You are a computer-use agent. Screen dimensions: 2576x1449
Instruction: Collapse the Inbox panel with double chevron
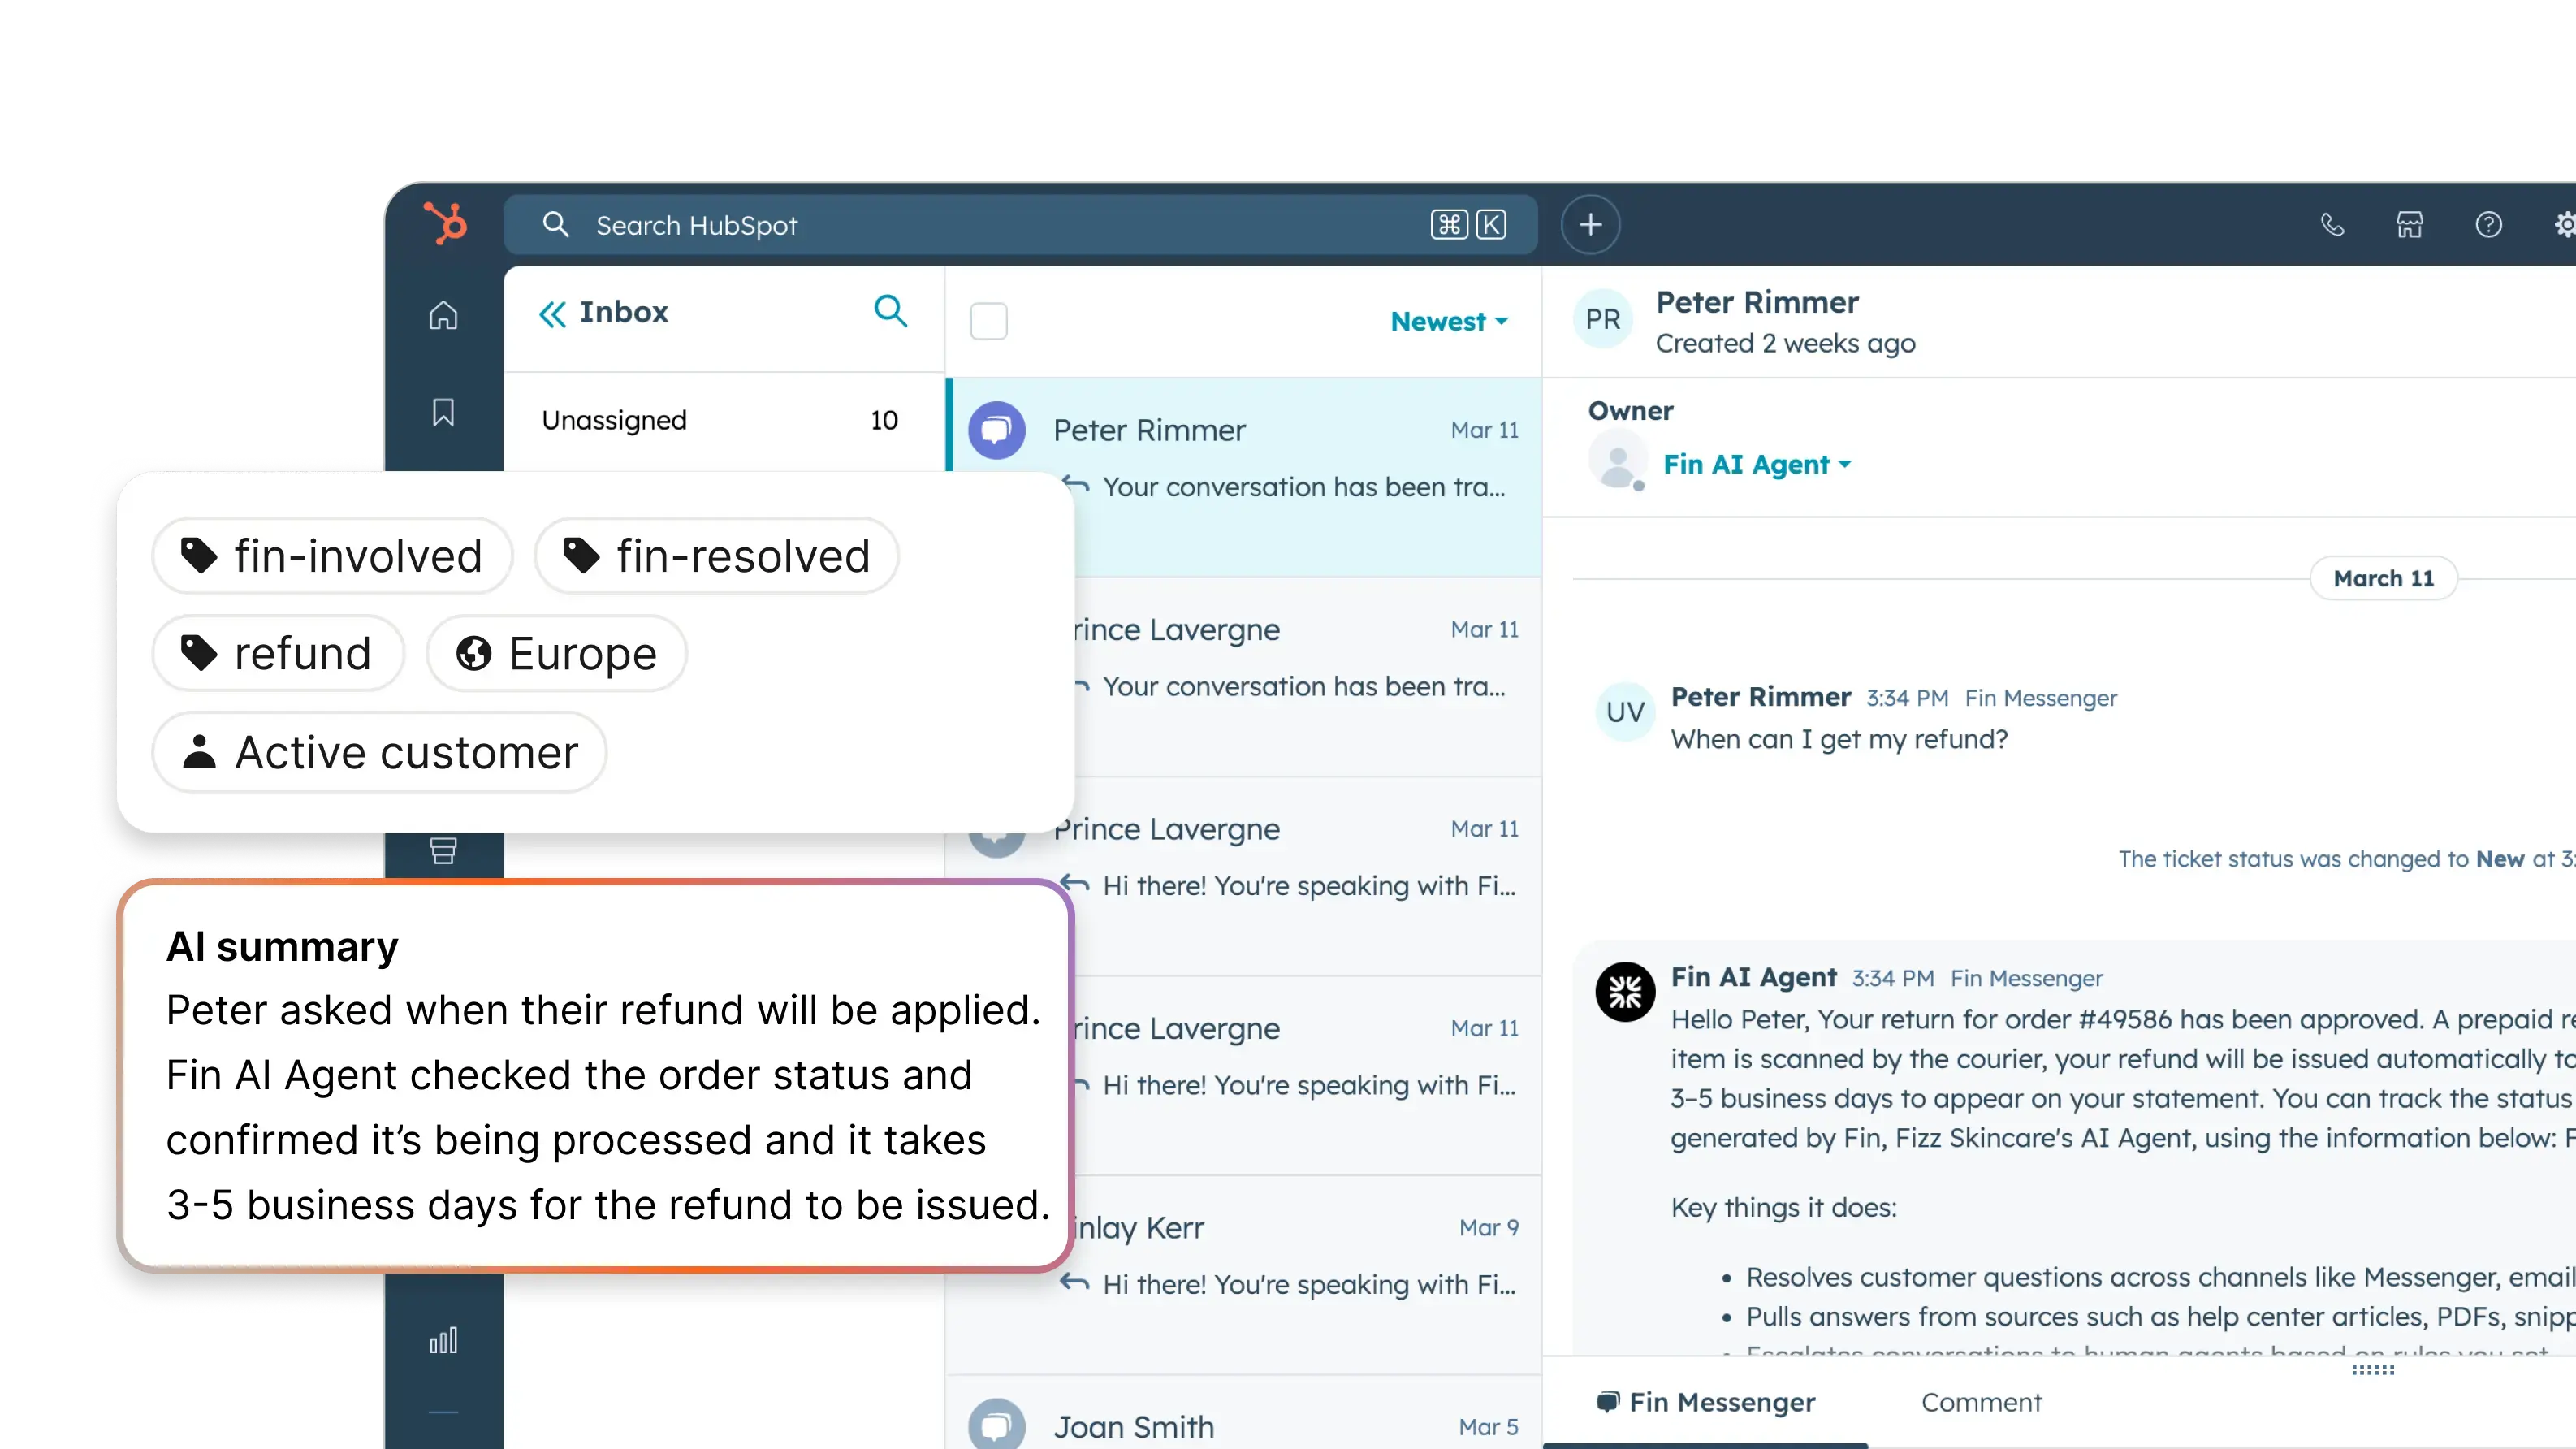coord(552,313)
